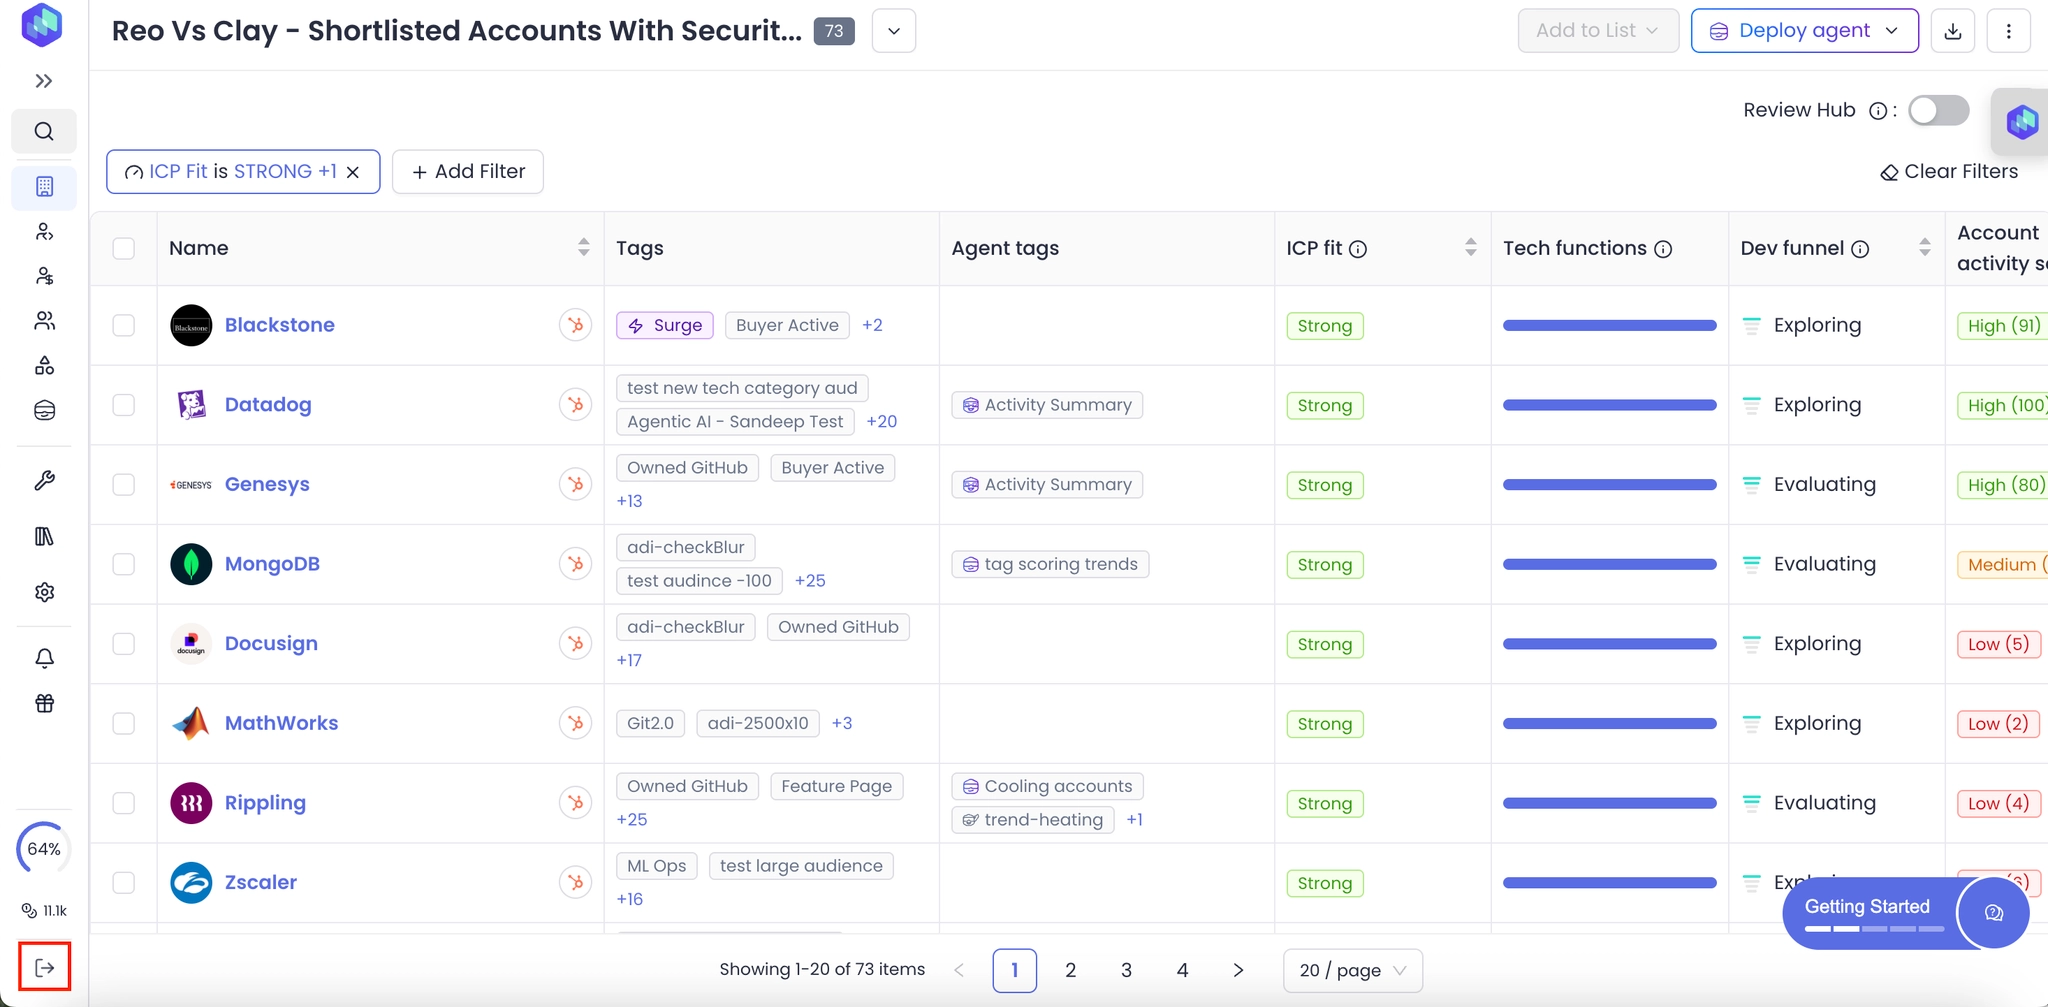Open the Blackstone account link
This screenshot has height=1007, width=2048.
point(280,325)
